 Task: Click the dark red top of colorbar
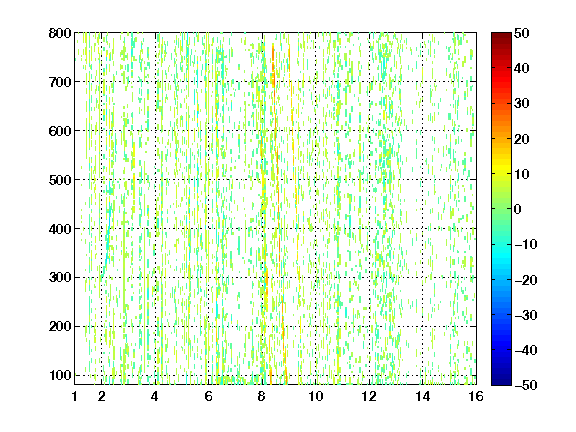pos(501,37)
